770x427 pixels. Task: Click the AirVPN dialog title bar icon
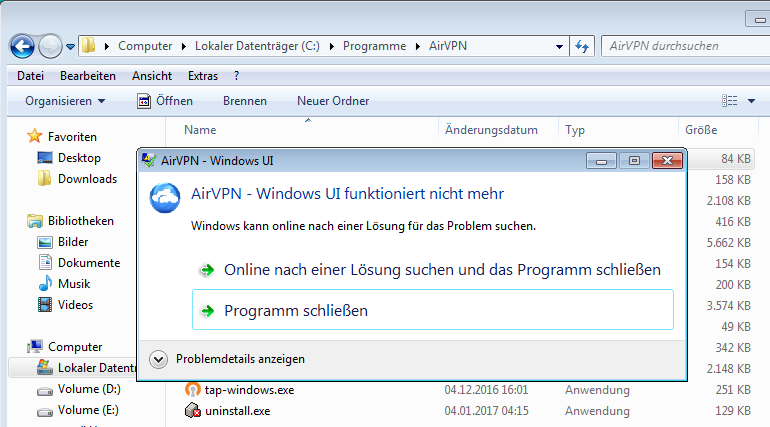[x=149, y=160]
